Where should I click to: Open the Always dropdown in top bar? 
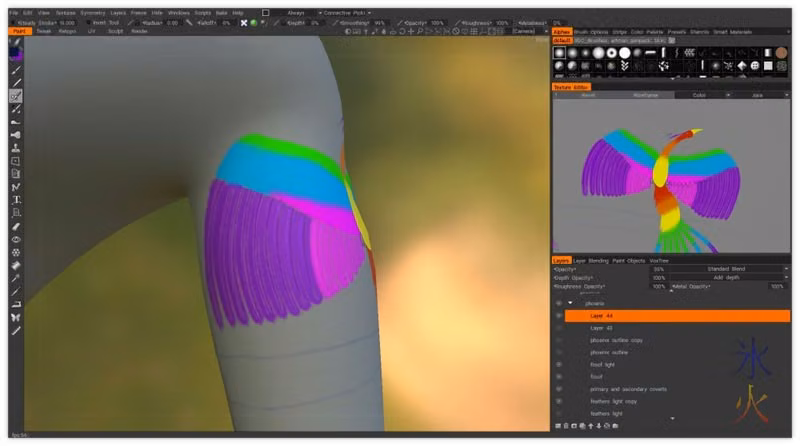(296, 13)
